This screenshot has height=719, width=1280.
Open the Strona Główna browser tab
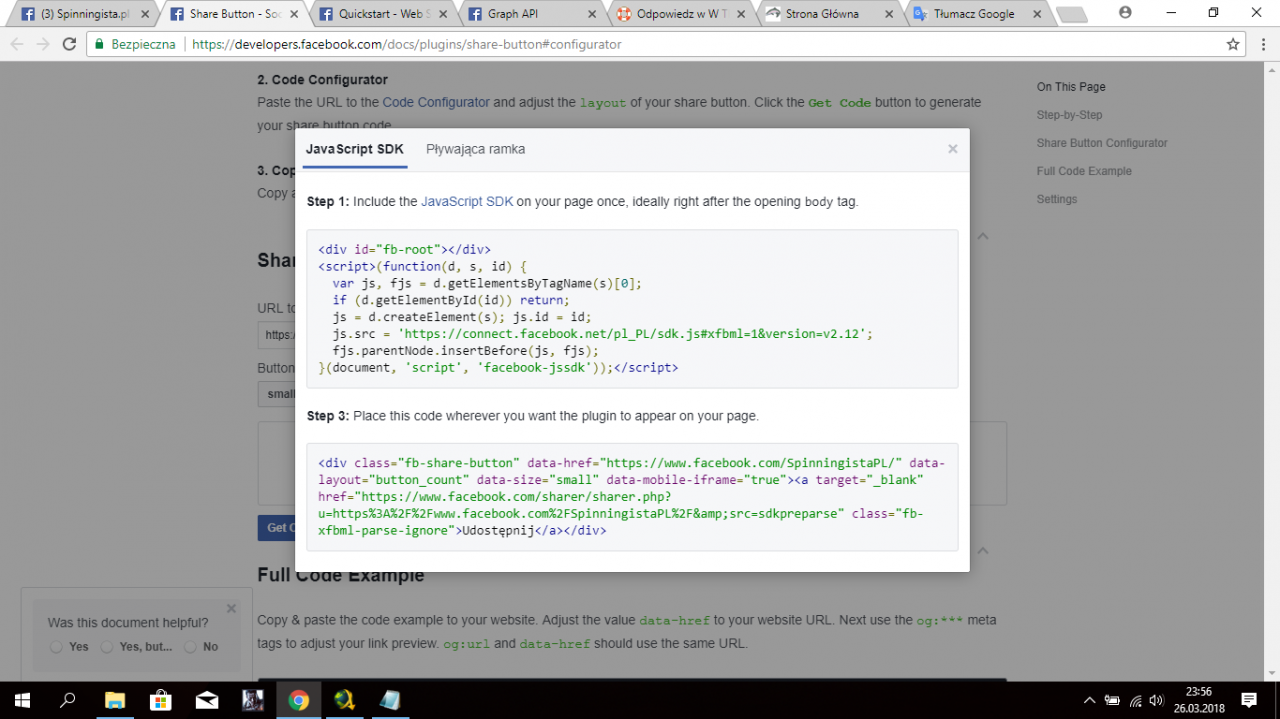tap(829, 14)
